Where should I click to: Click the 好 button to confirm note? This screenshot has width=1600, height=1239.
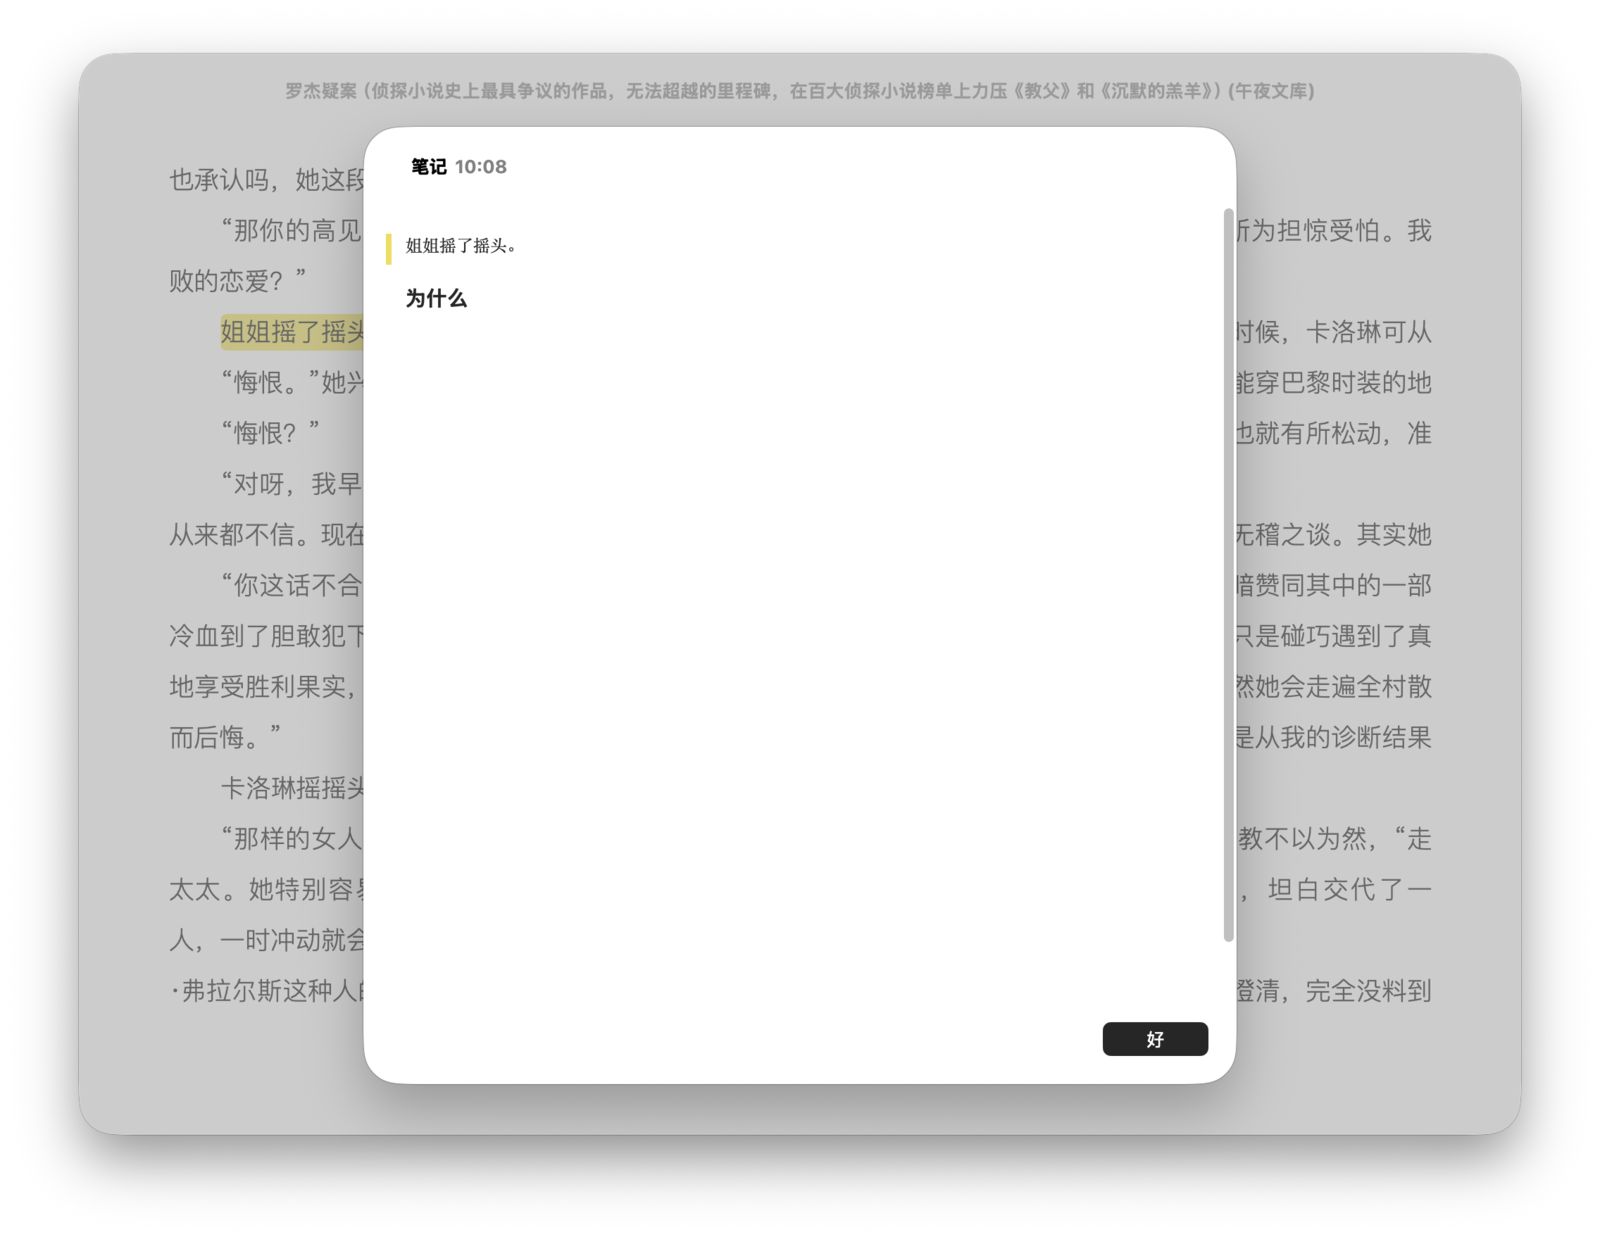point(1154,1039)
